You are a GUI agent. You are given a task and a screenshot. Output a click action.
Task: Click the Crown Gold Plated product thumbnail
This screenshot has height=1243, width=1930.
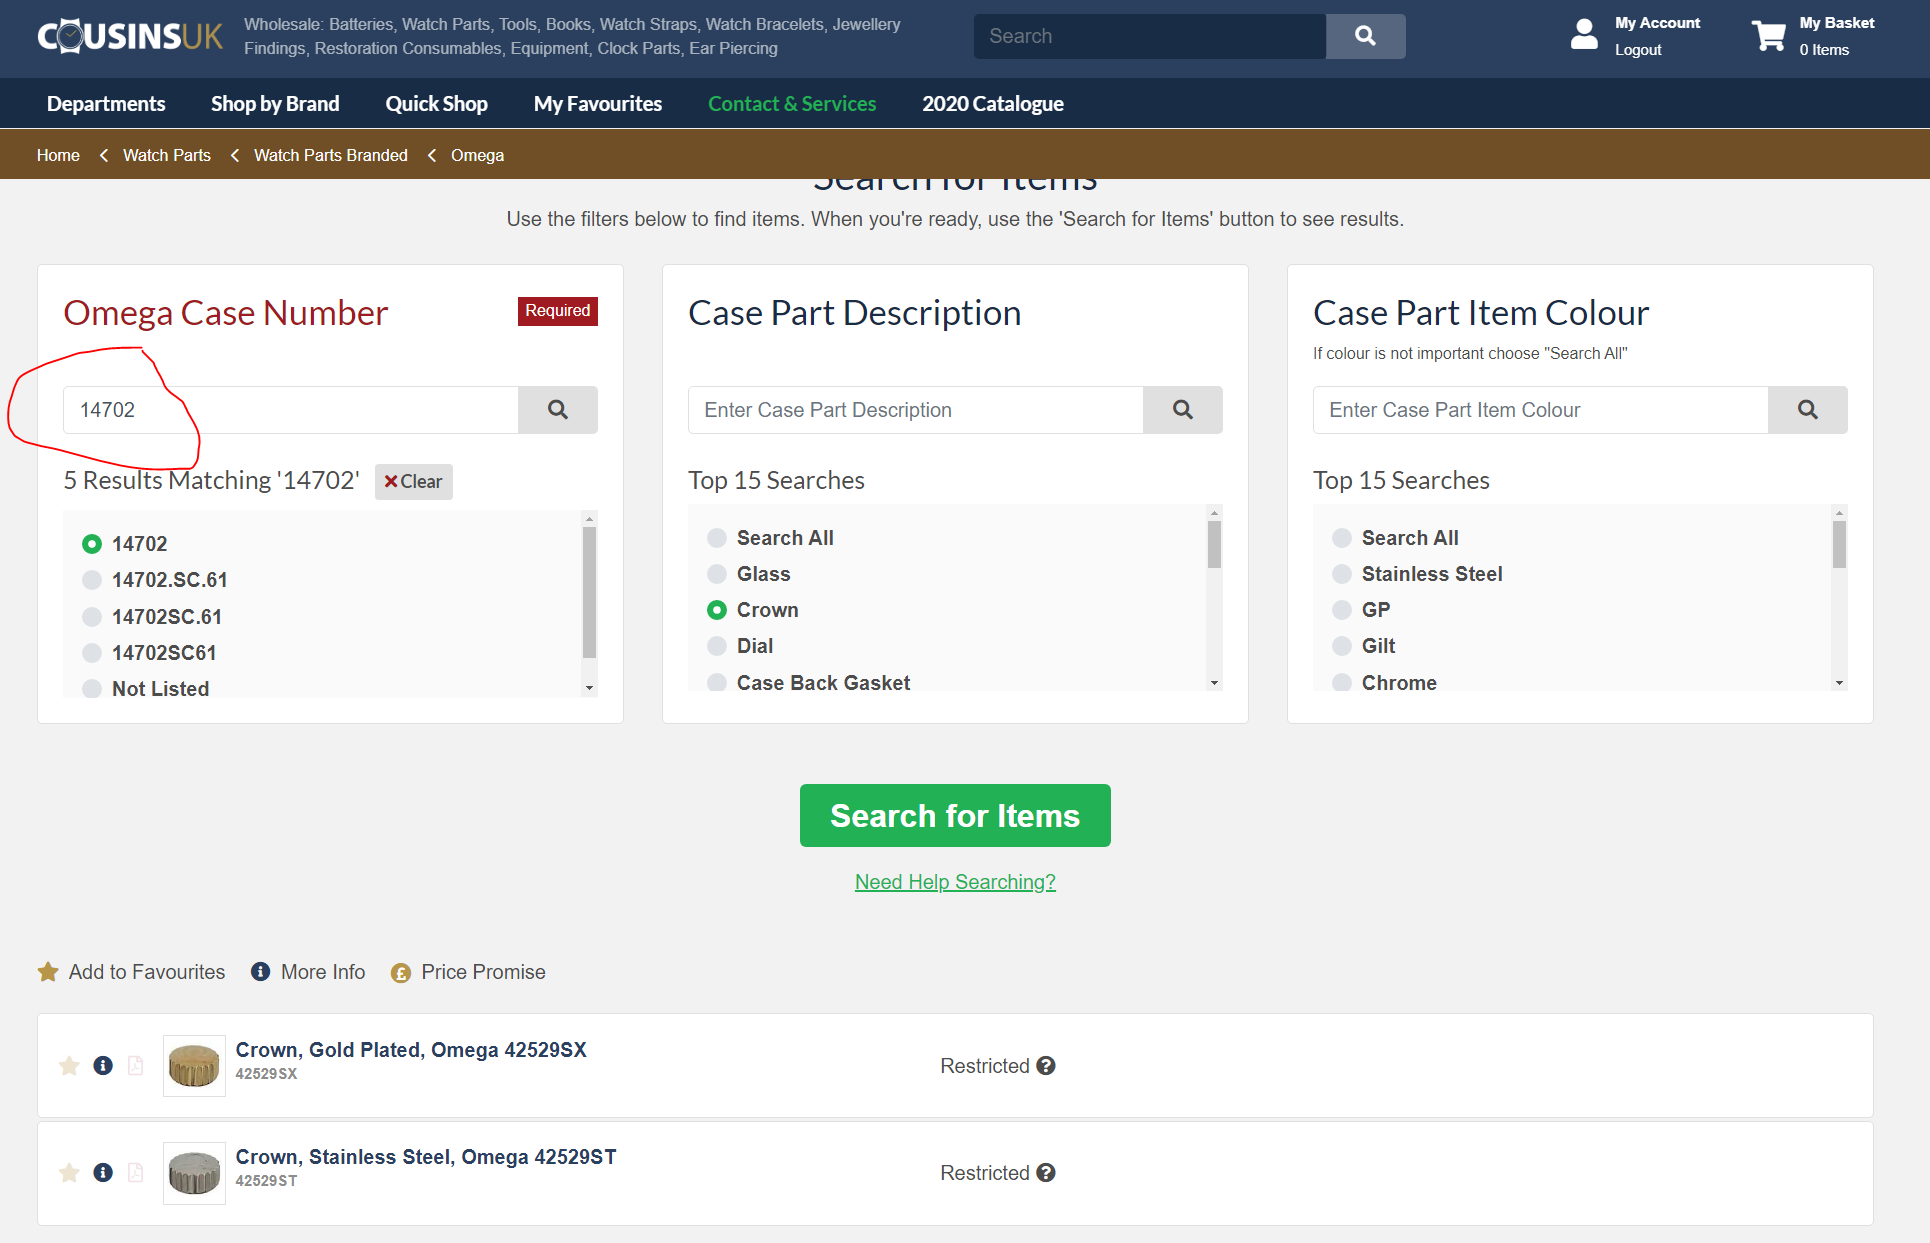click(x=194, y=1066)
